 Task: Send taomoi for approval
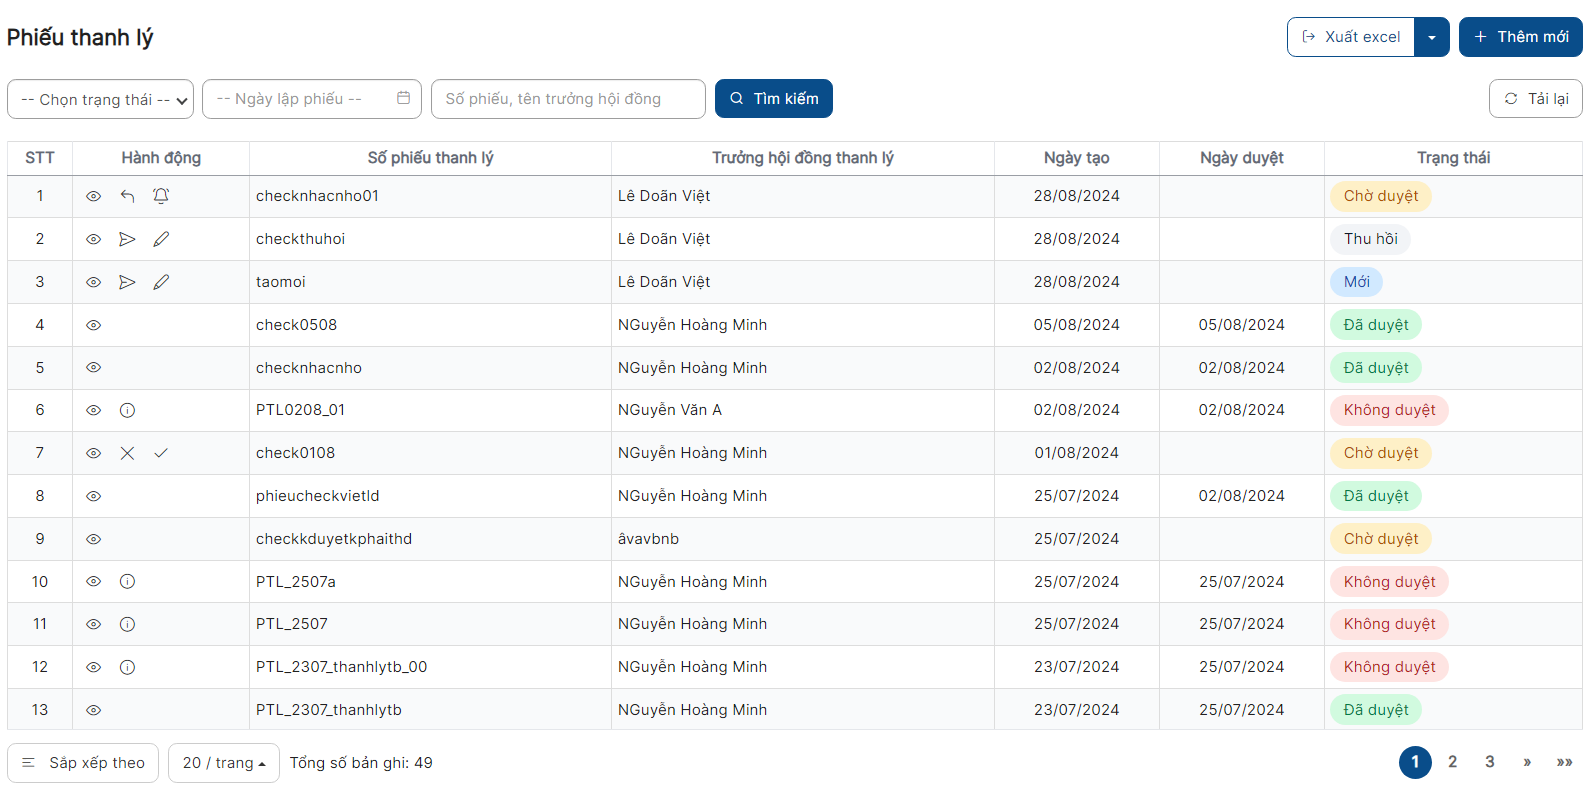pos(127,282)
